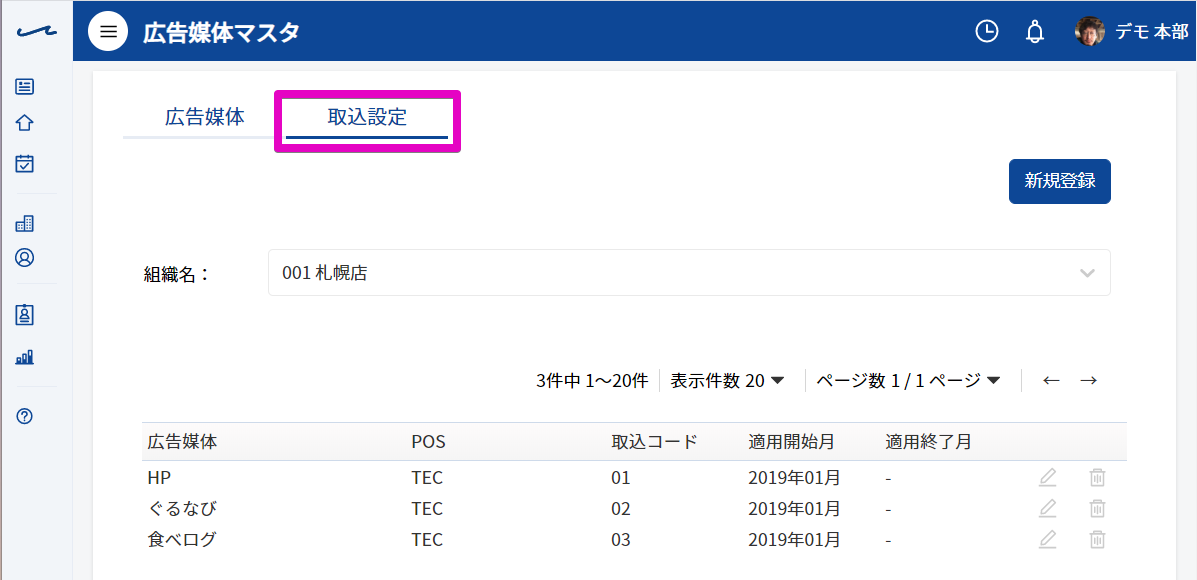Screen dimensions: 1197x580
Task: Click the 広告媒体マスタ page title
Action: pos(221,32)
